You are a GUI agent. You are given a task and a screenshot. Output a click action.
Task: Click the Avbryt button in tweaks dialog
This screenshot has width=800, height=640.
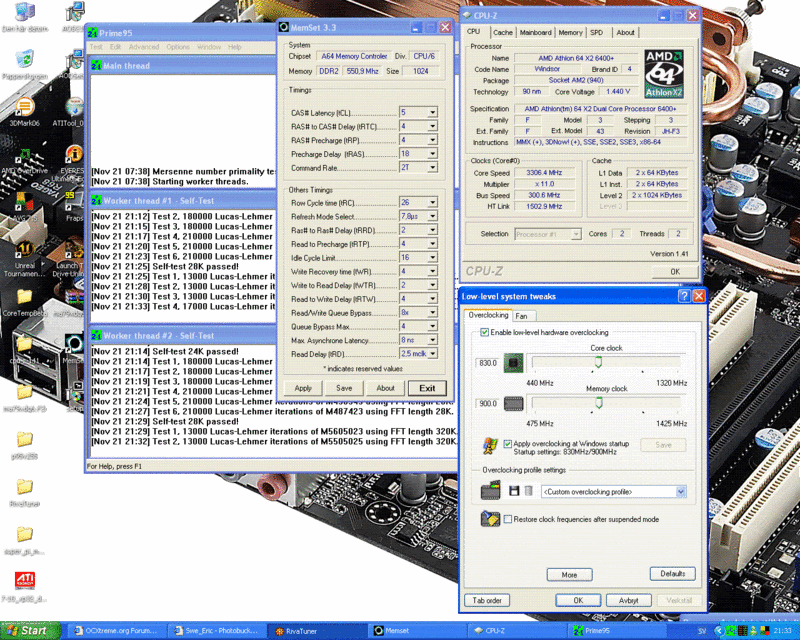pyautogui.click(x=629, y=600)
